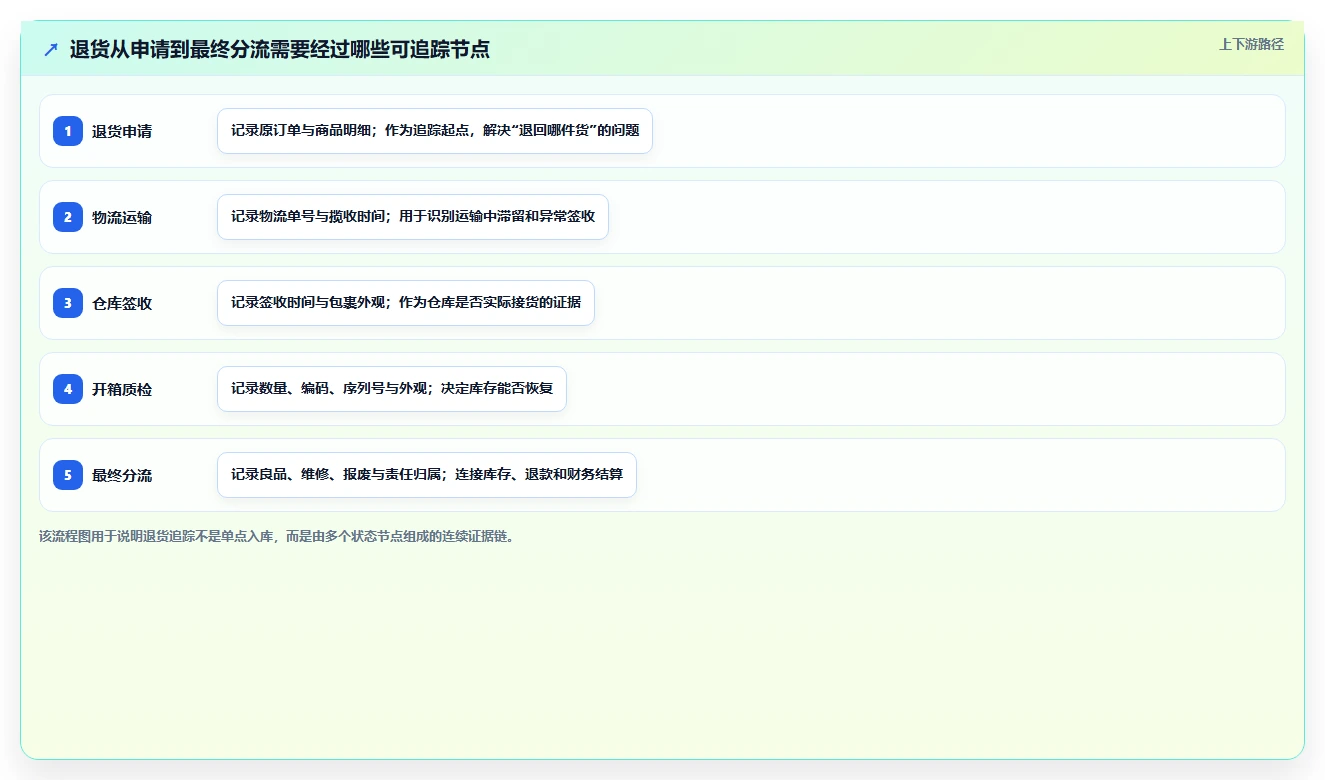Click the footnote 该流程图用于说明退货追踪
Viewport: 1325px width, 780px height.
(x=278, y=536)
